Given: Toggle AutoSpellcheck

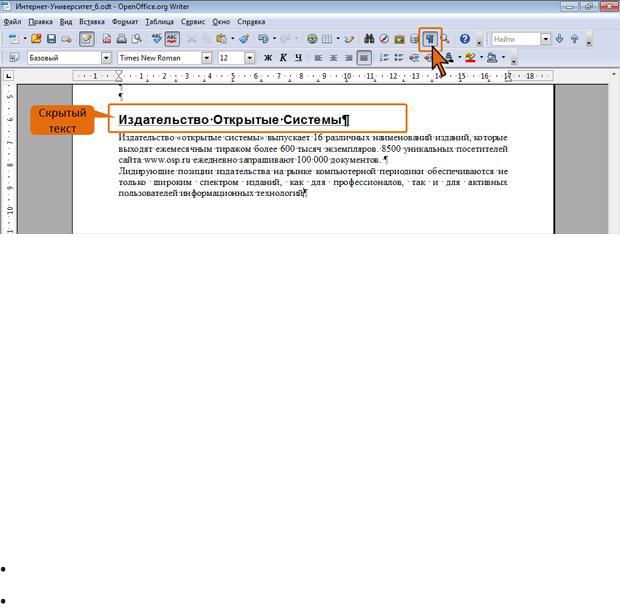Looking at the screenshot, I should [172, 39].
